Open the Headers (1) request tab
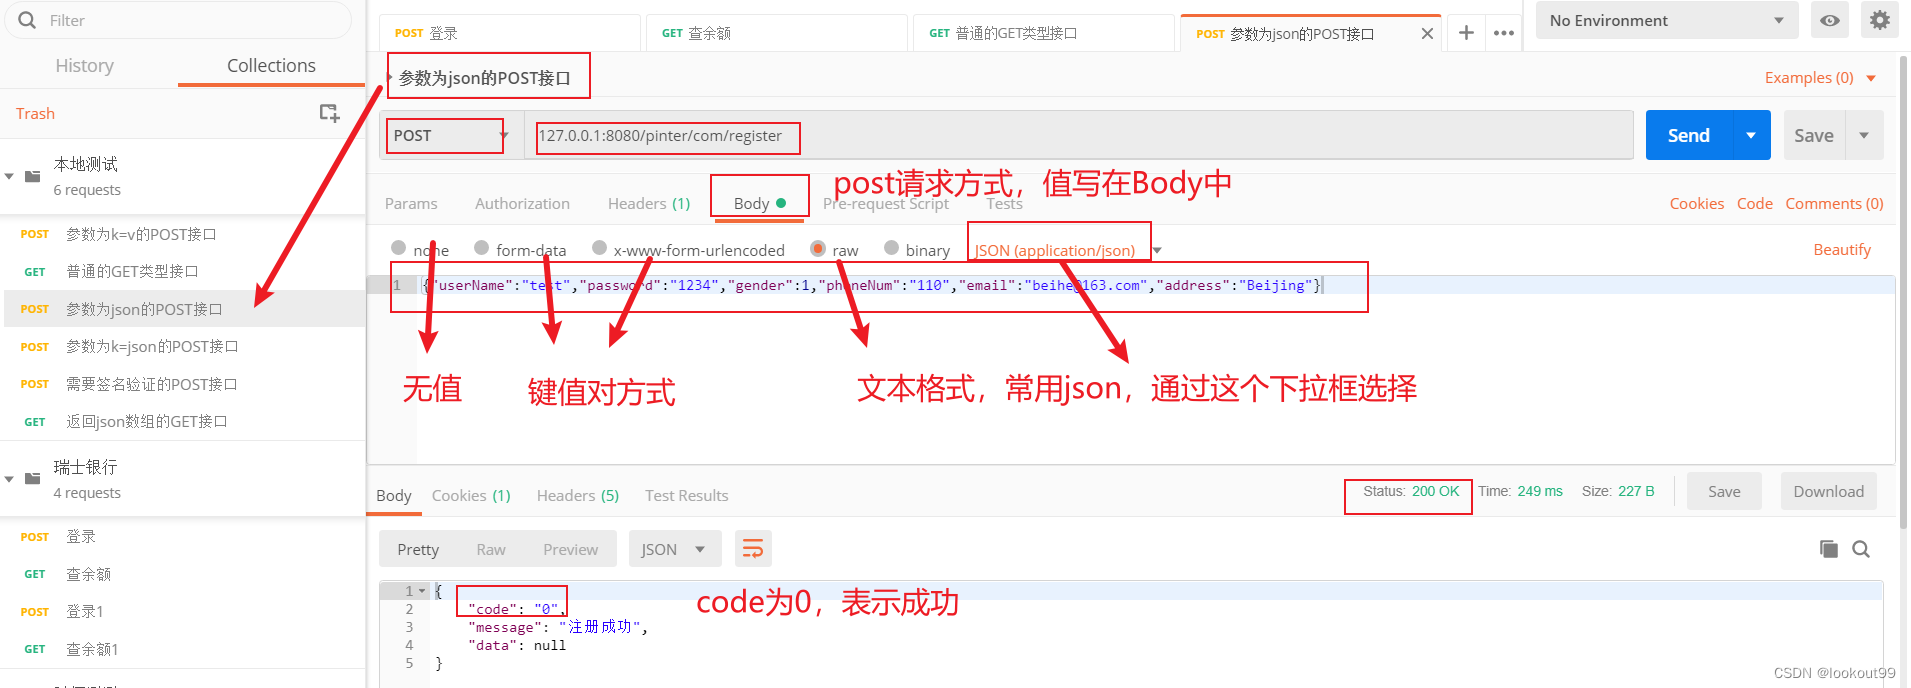Screen dimensions: 1911x688 coord(649,203)
